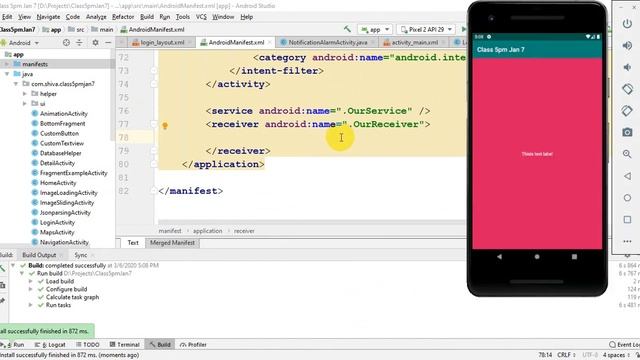Open the Pixel 2 API 29 device dropdown
Screen dimensions: 640x360
[426, 29]
